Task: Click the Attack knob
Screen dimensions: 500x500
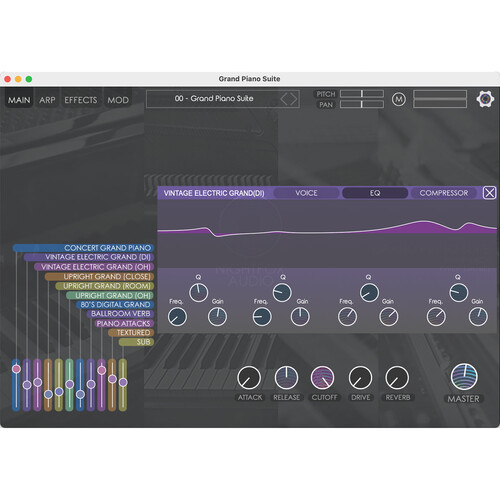Action: [249, 378]
